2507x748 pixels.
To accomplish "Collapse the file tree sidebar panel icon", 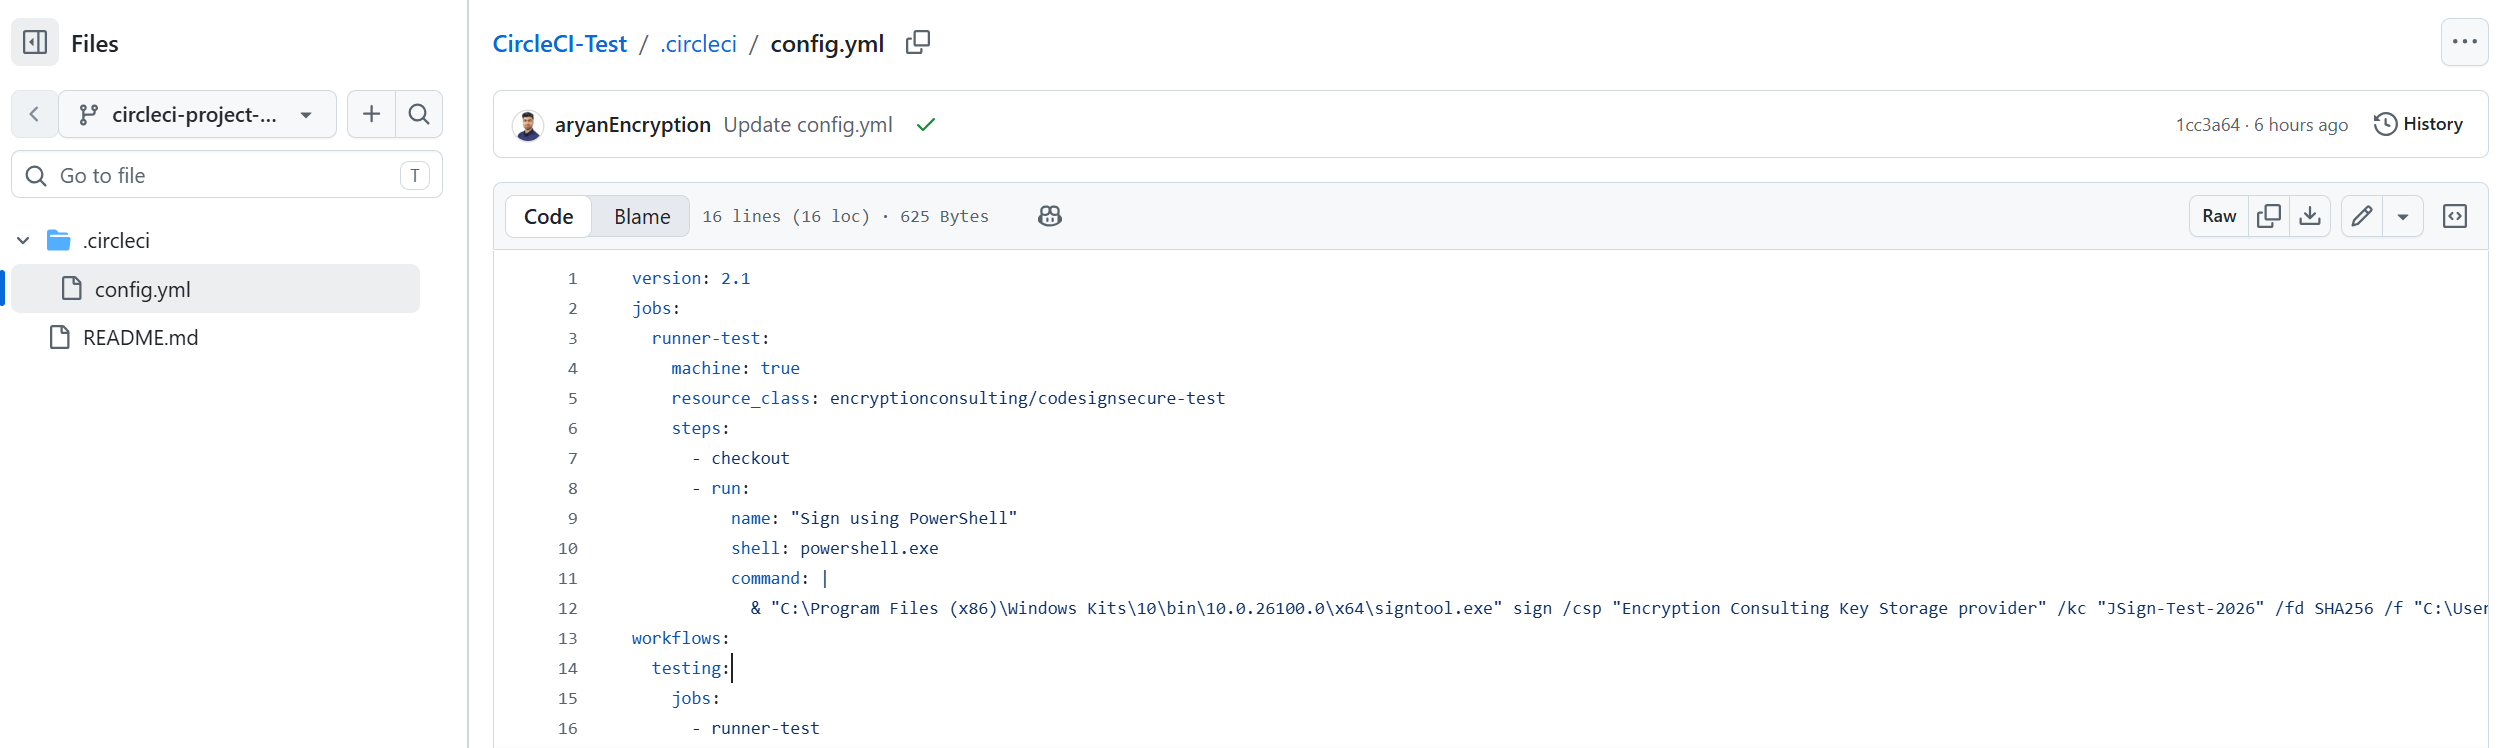I will coord(35,42).
